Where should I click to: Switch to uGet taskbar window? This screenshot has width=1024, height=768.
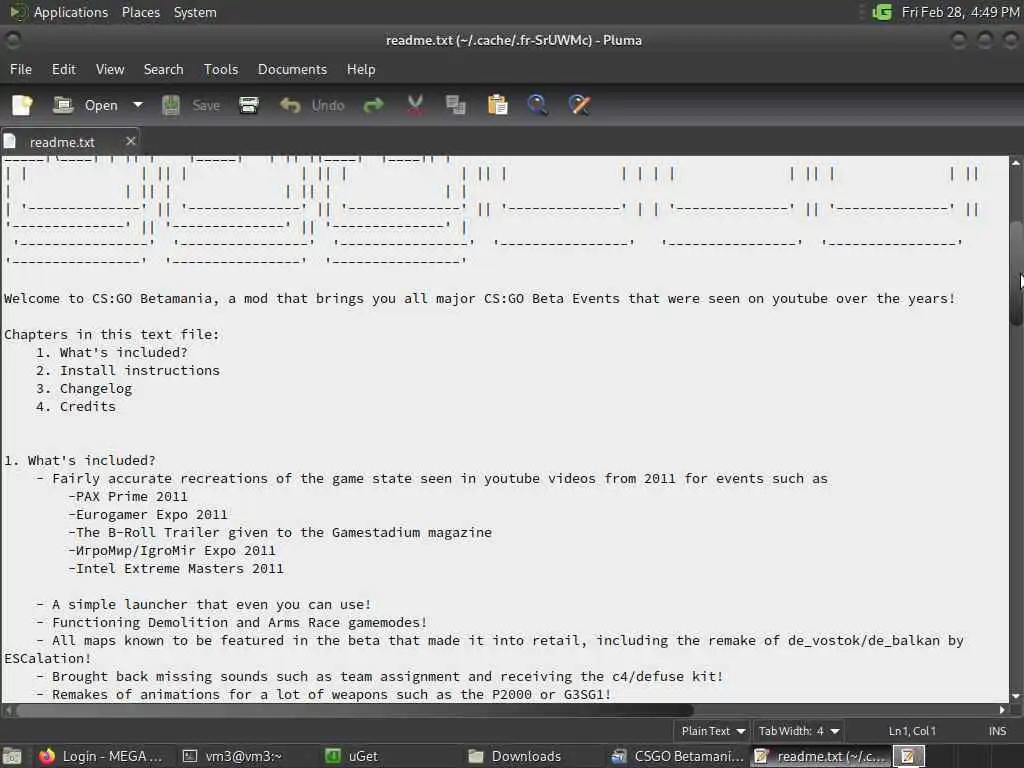tap(351, 756)
